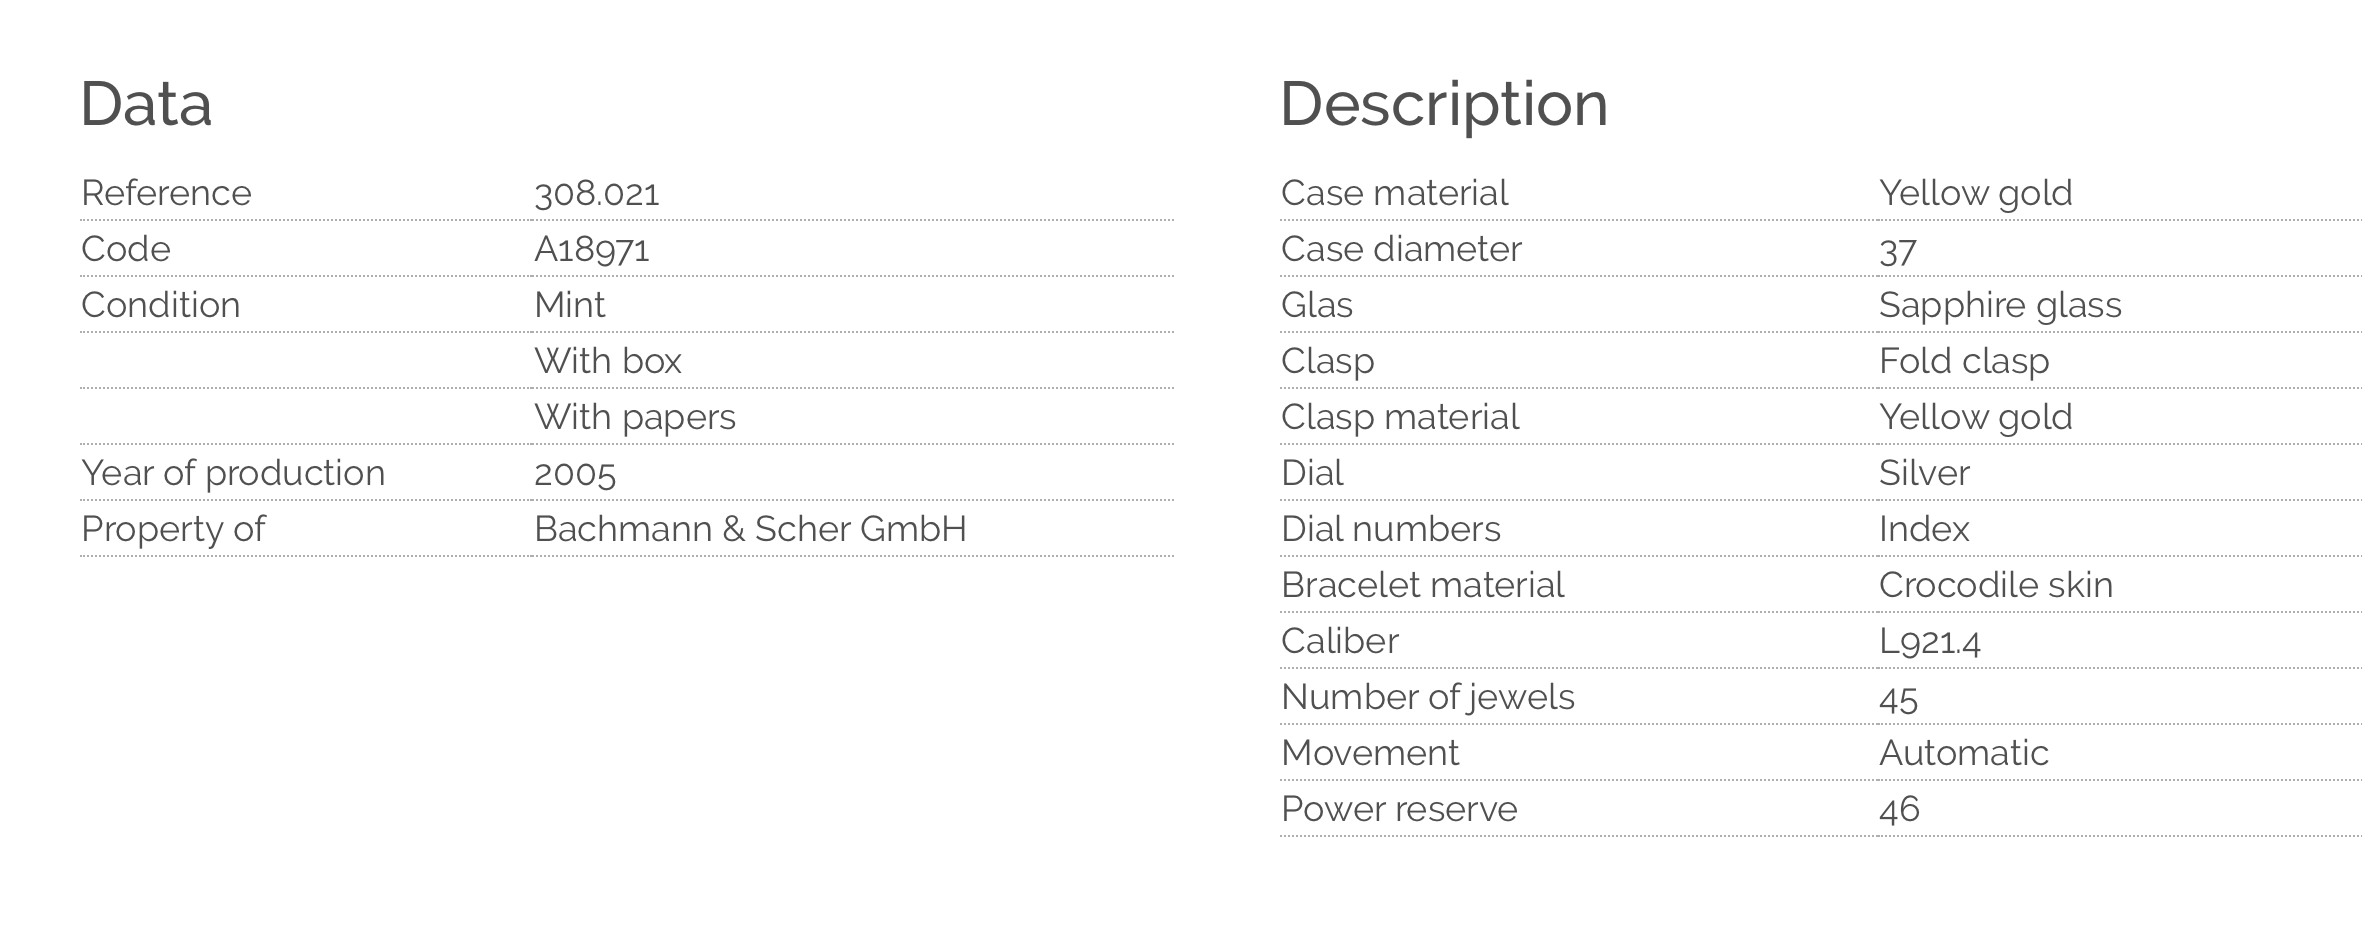
Task: Select the Sapphire glass value
Action: click(2000, 305)
